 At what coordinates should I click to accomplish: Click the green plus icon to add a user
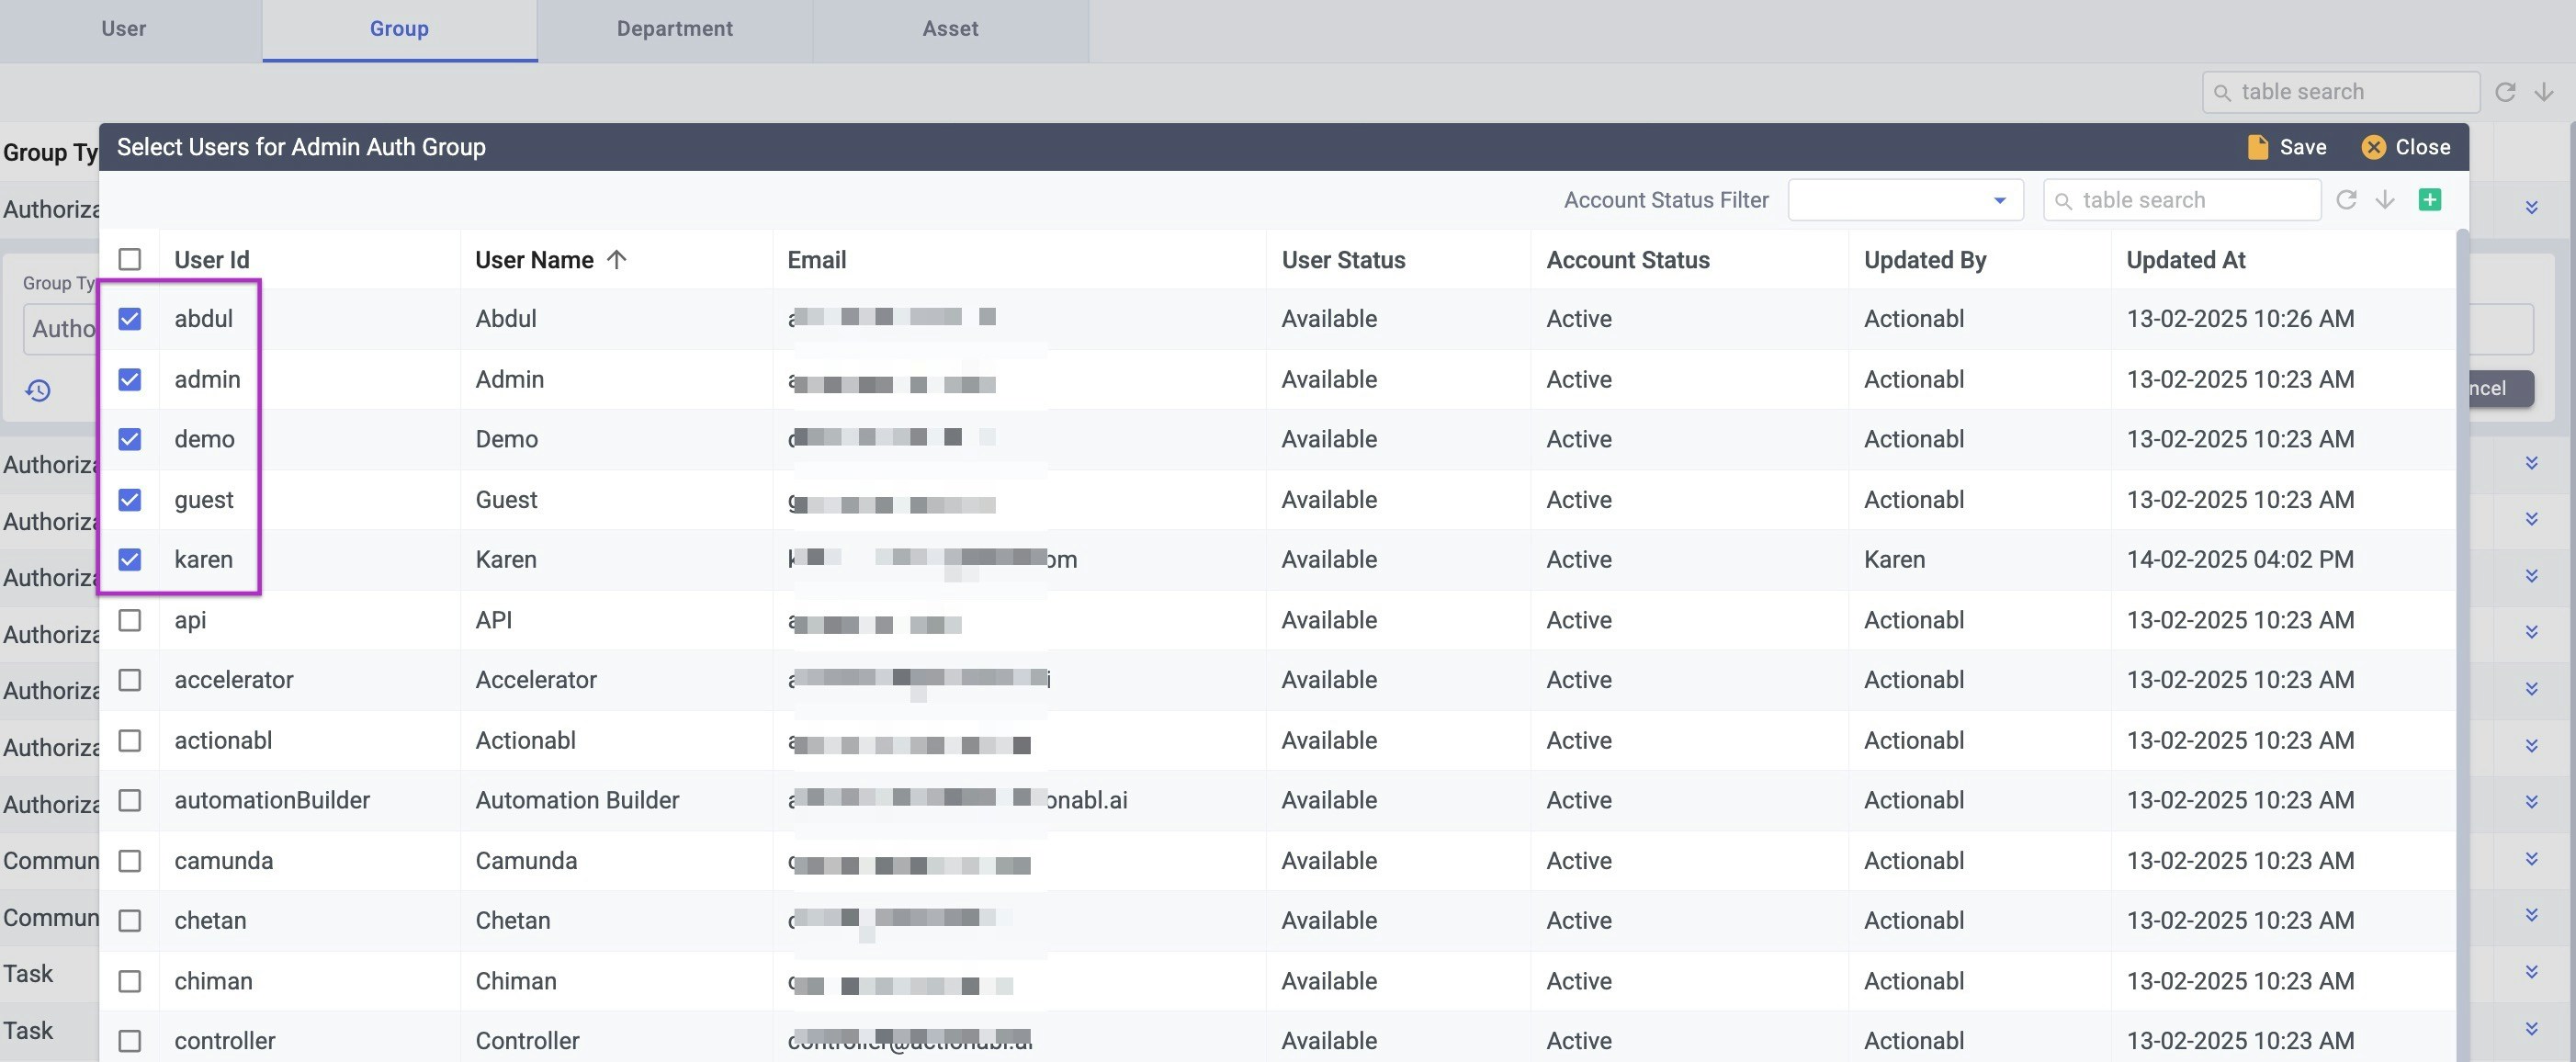2430,199
